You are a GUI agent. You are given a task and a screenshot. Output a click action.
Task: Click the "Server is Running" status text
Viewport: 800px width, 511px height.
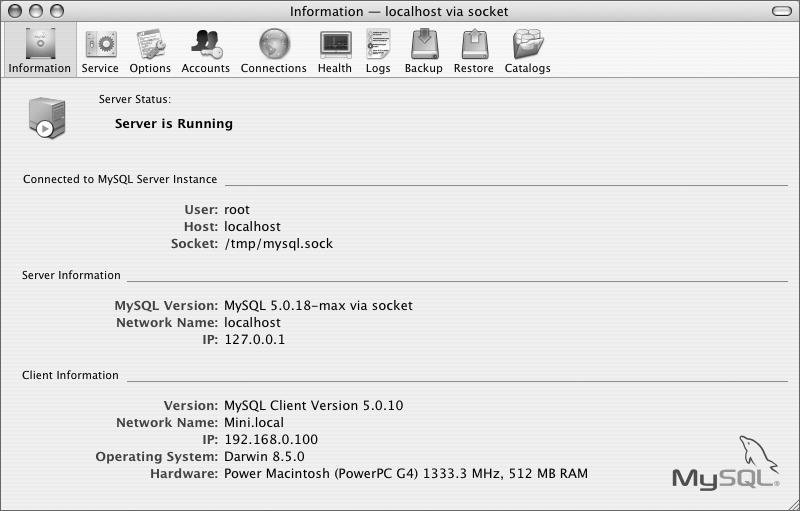[x=174, y=124]
